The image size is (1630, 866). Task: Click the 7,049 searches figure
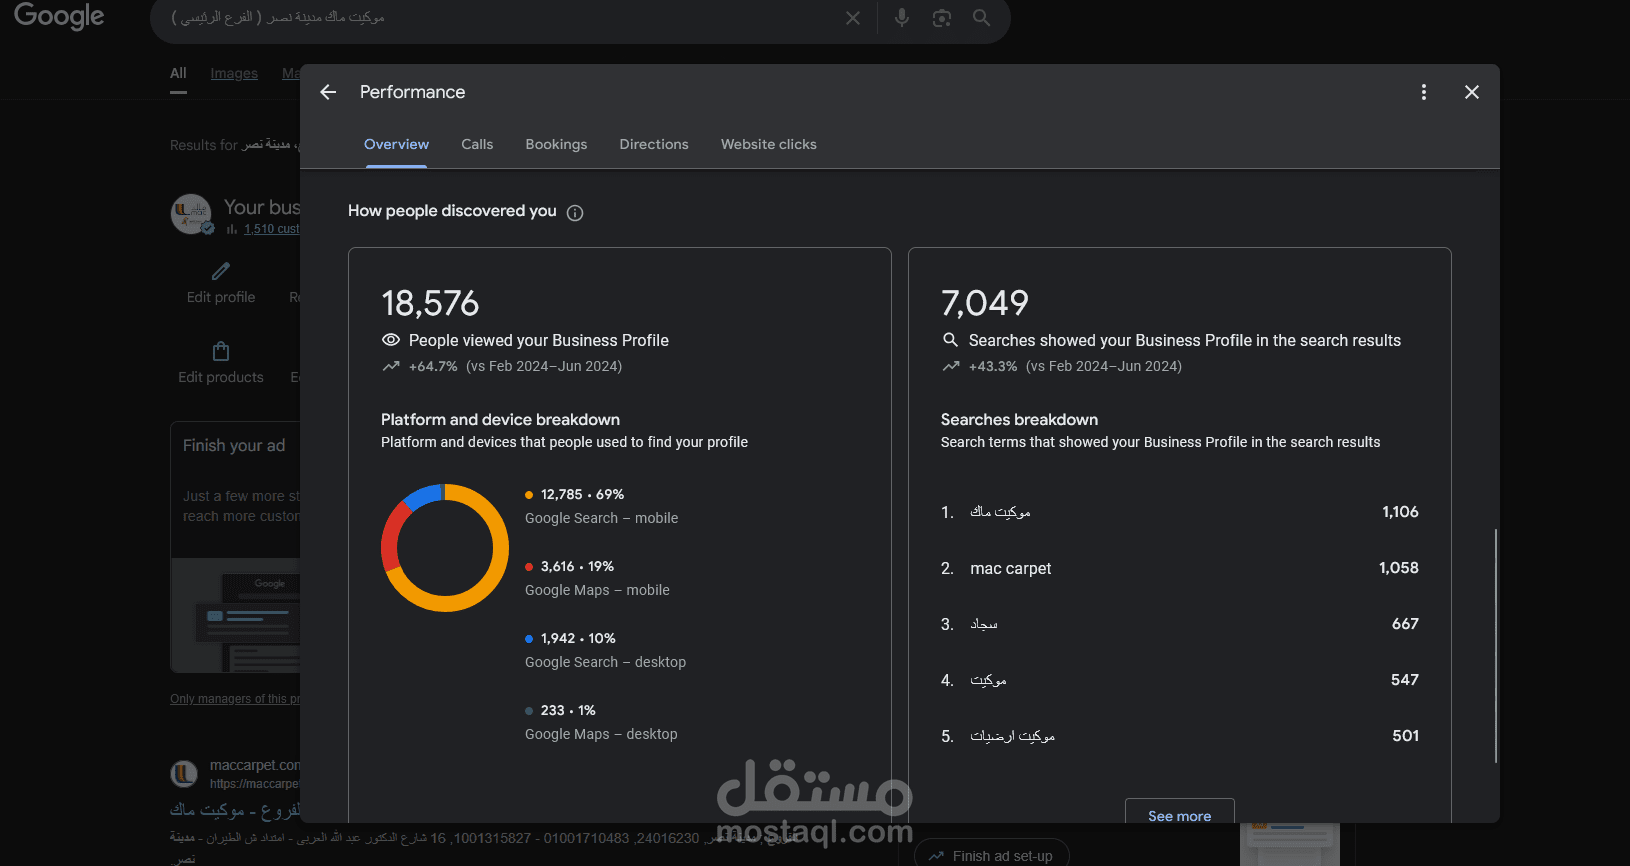point(985,303)
